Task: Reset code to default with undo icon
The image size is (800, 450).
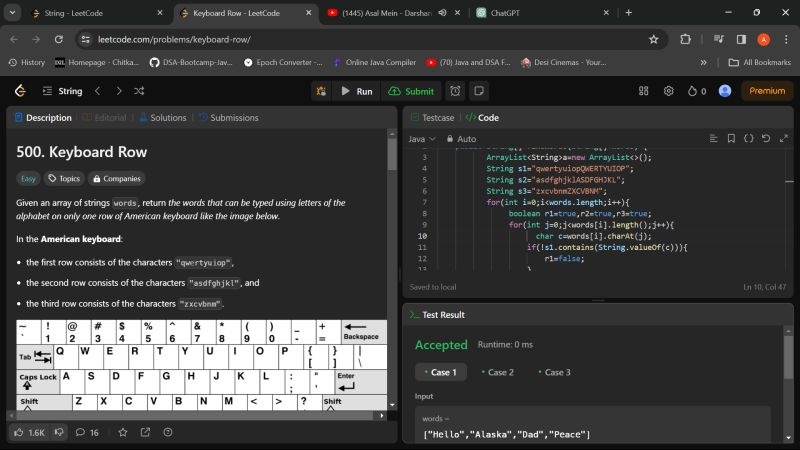Action: click(766, 138)
